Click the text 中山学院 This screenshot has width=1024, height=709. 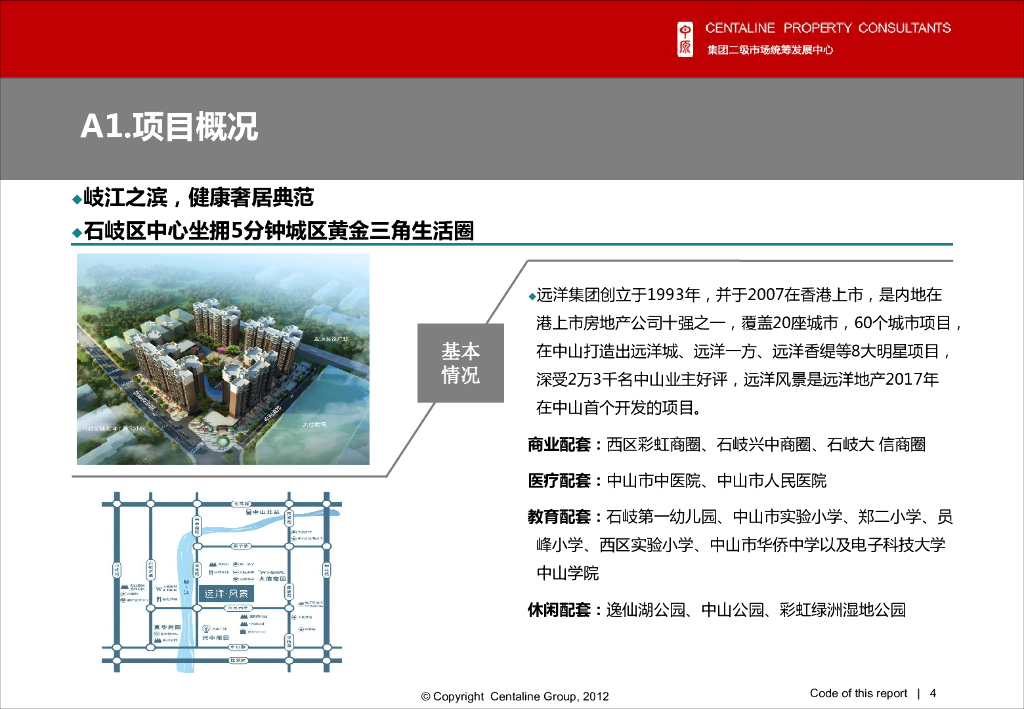point(568,573)
